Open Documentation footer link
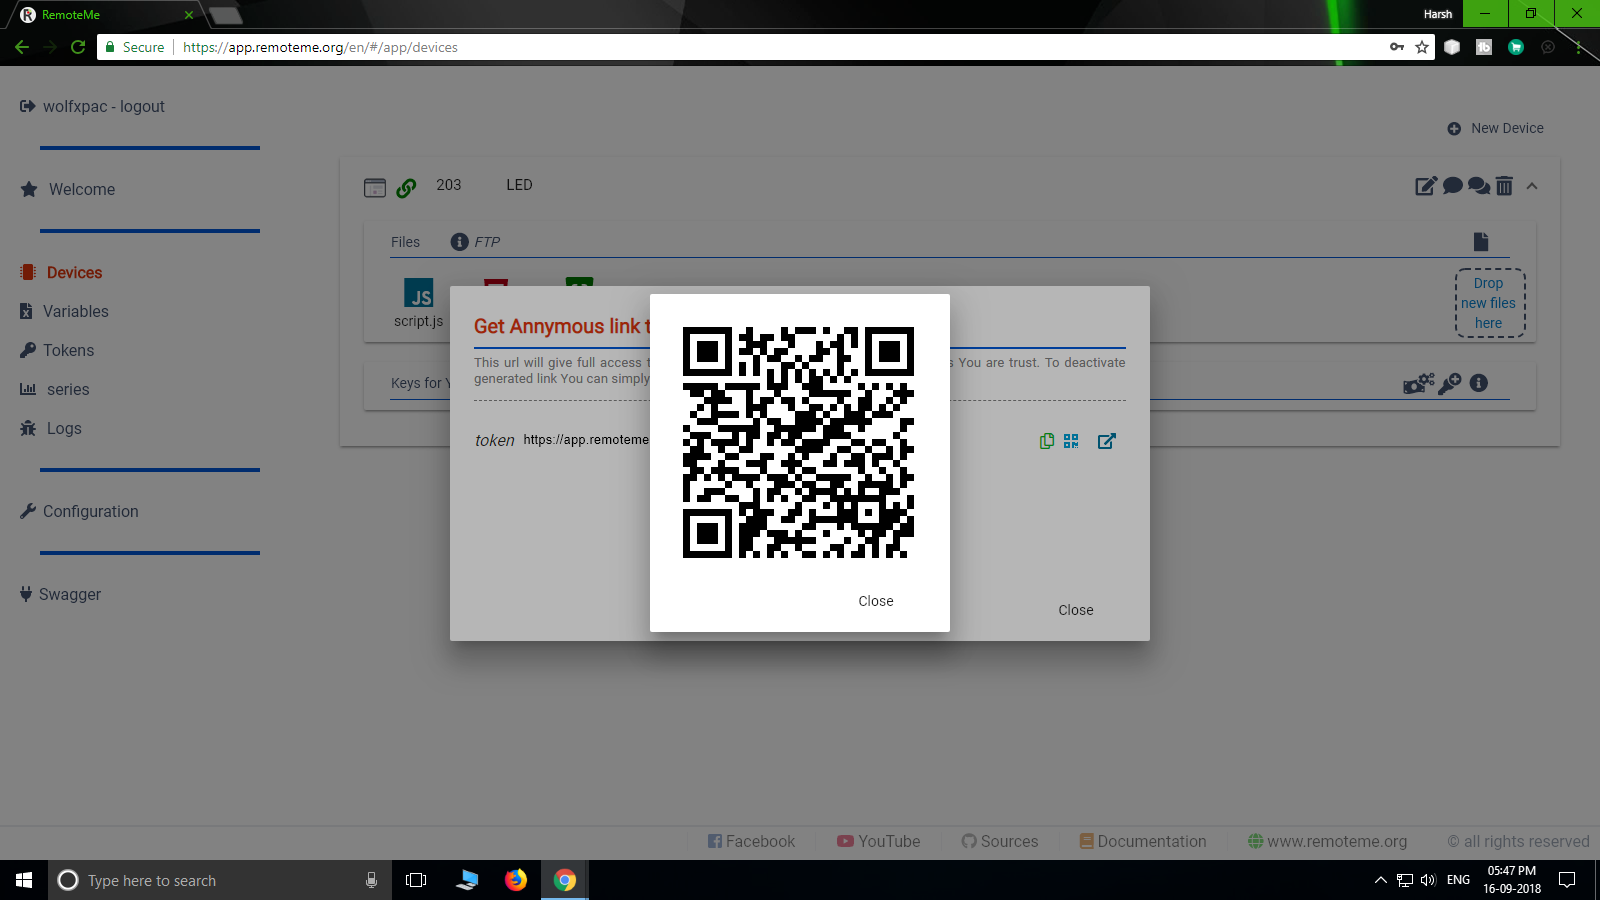This screenshot has height=900, width=1600. point(1143,841)
